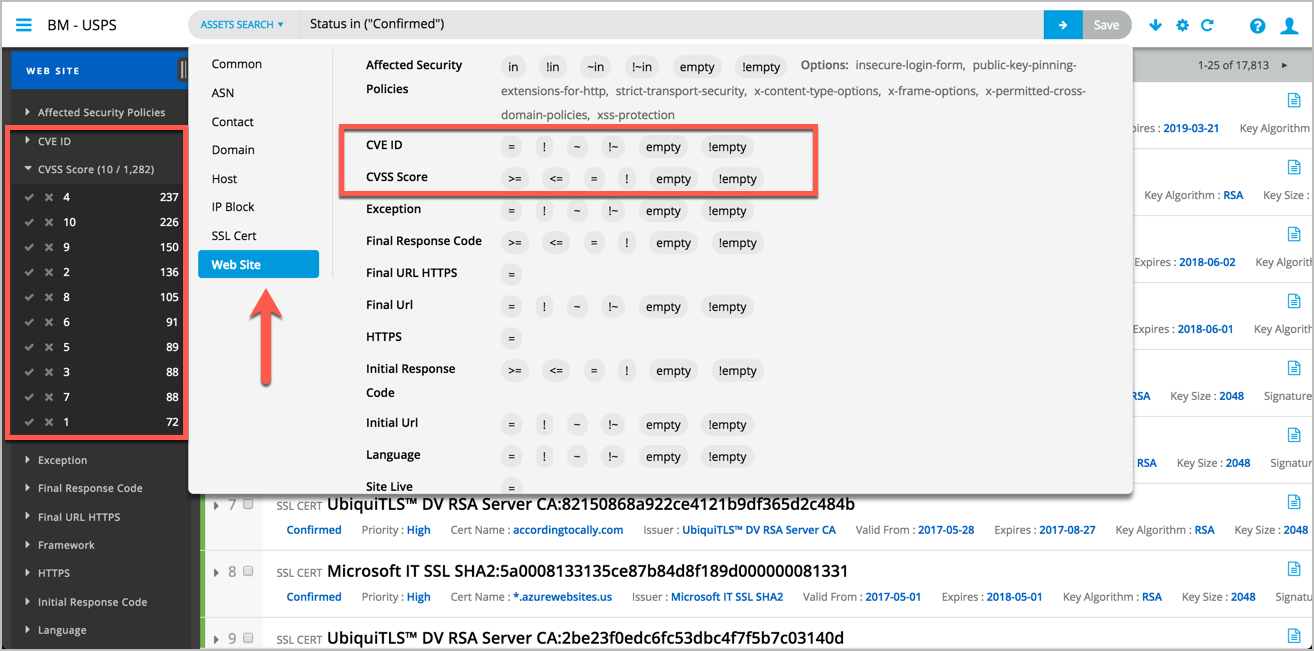Refresh results with the reload icon

coord(1207,25)
